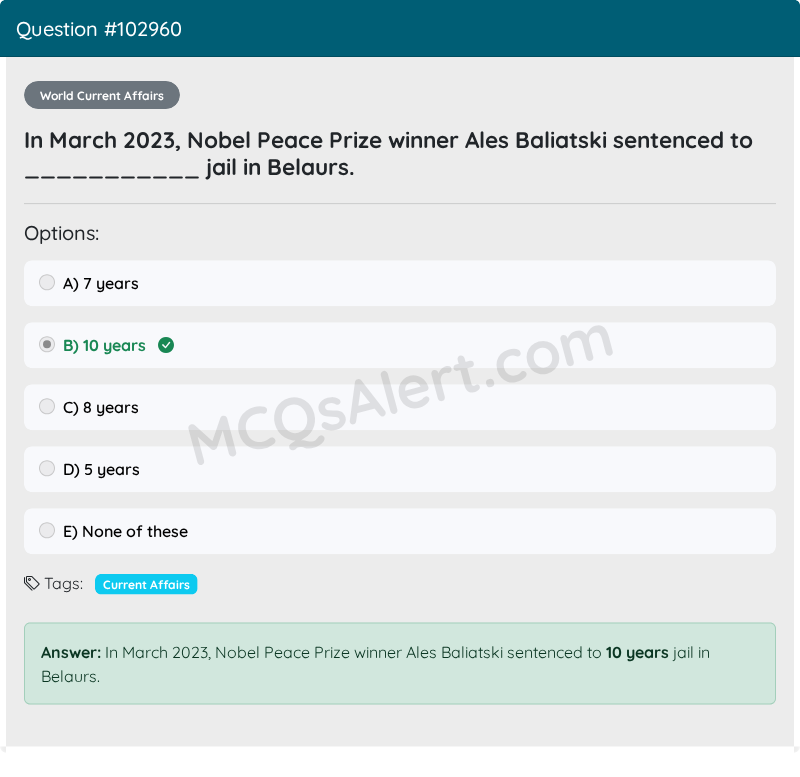Select the option row labeled B) 10 years

tap(400, 345)
